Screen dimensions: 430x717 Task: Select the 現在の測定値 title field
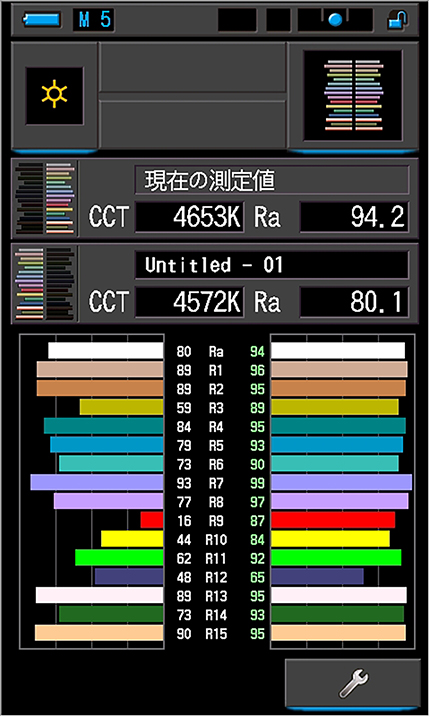pos(272,180)
